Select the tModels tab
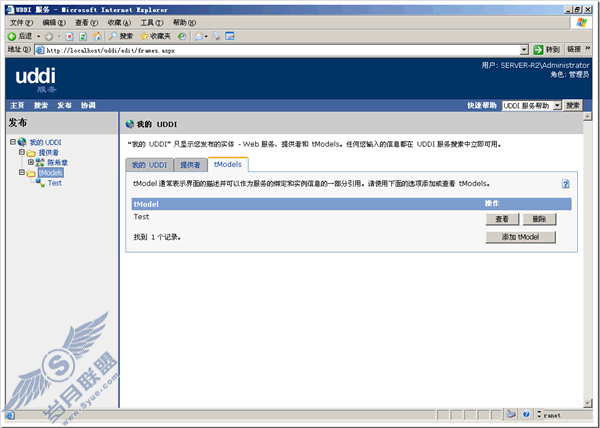600x428 pixels. coord(228,164)
